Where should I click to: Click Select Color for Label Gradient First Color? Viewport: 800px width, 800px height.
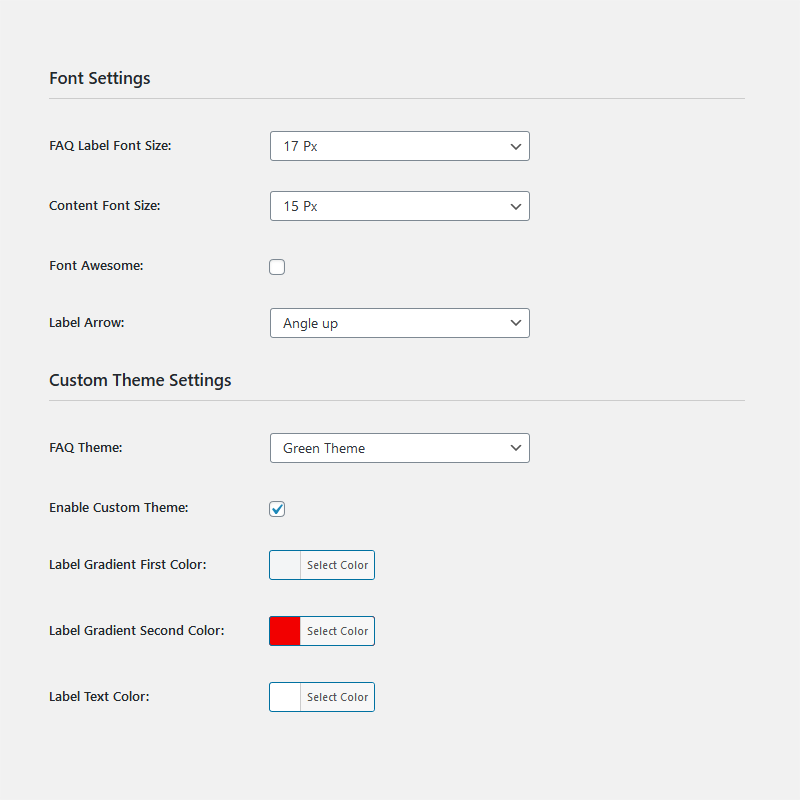pyautogui.click(x=337, y=565)
